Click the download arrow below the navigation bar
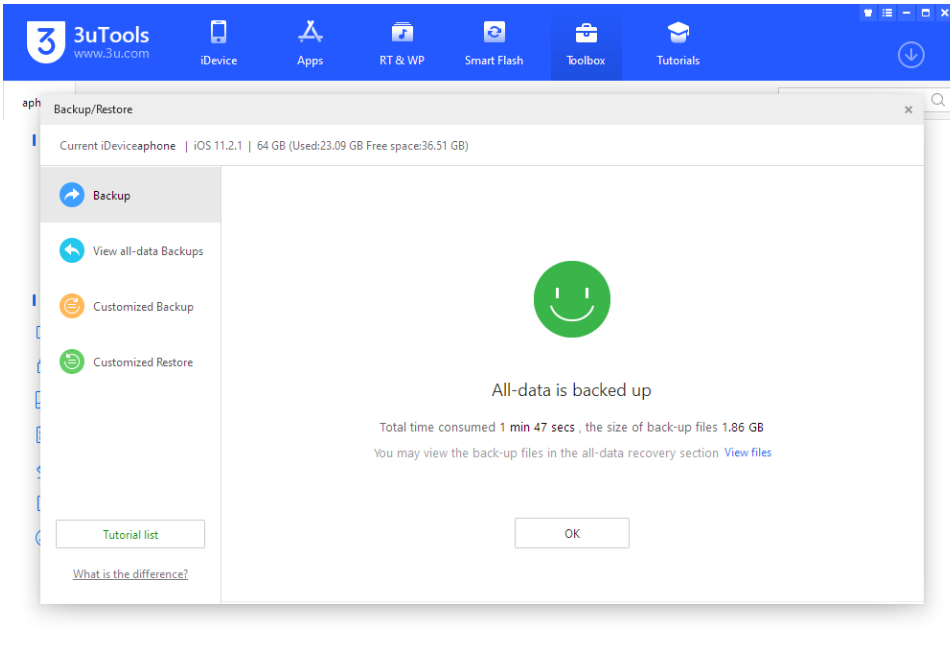Viewport: 950px width, 658px height. tap(910, 55)
